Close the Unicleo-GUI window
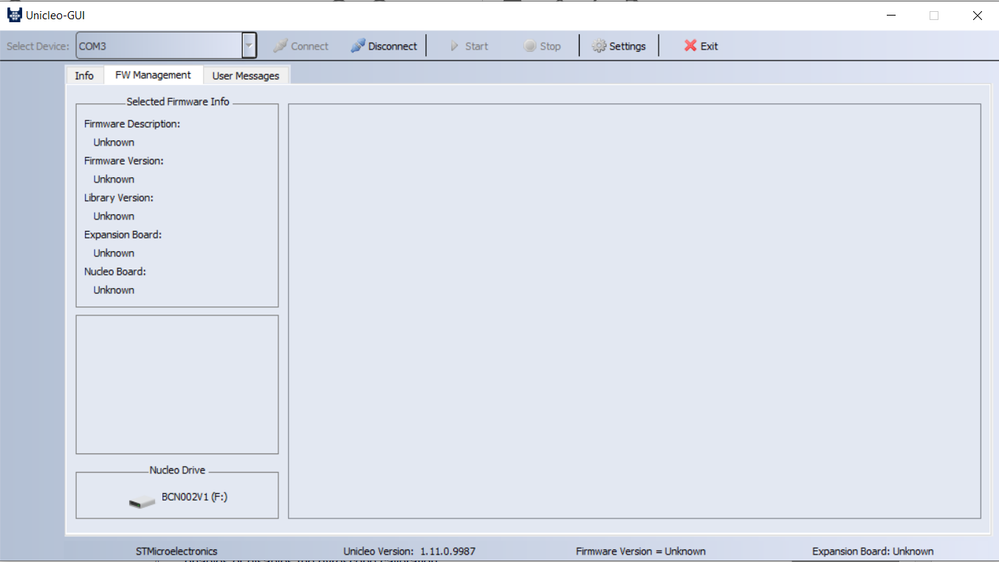999x562 pixels. point(977,15)
